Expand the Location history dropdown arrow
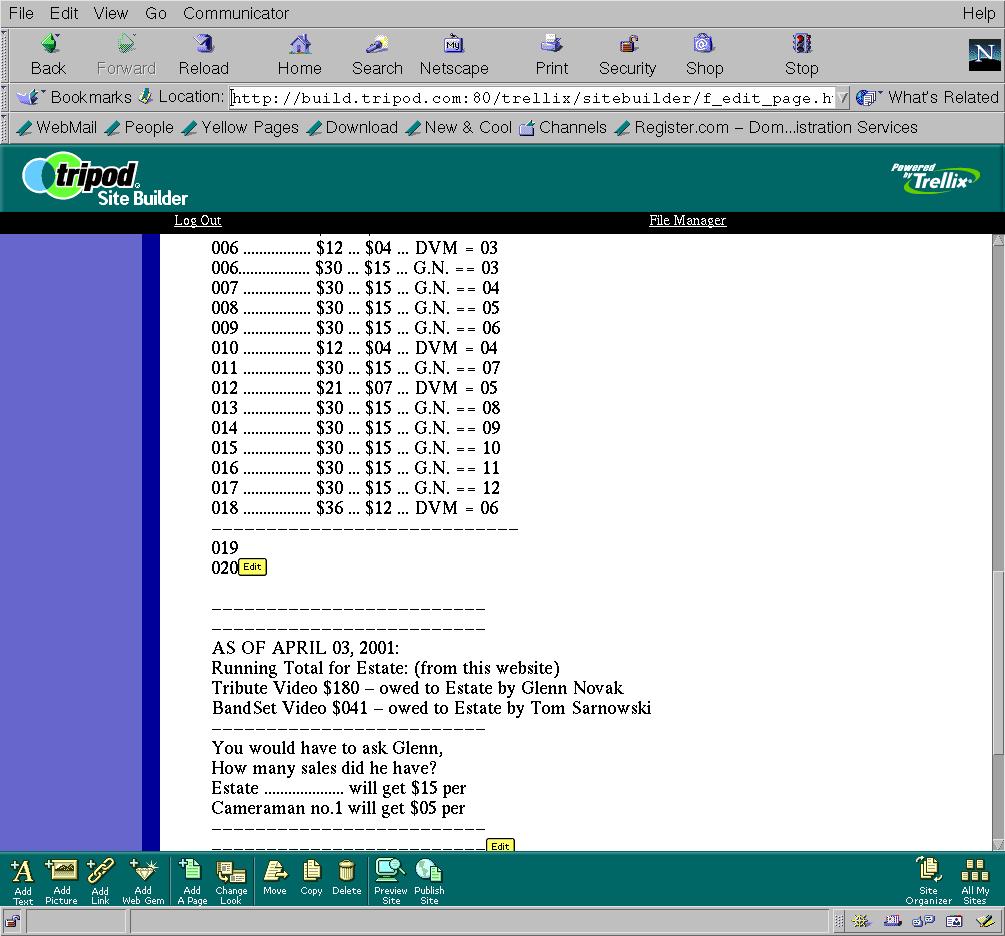Viewport: 1005px width, 936px height. [x=843, y=98]
